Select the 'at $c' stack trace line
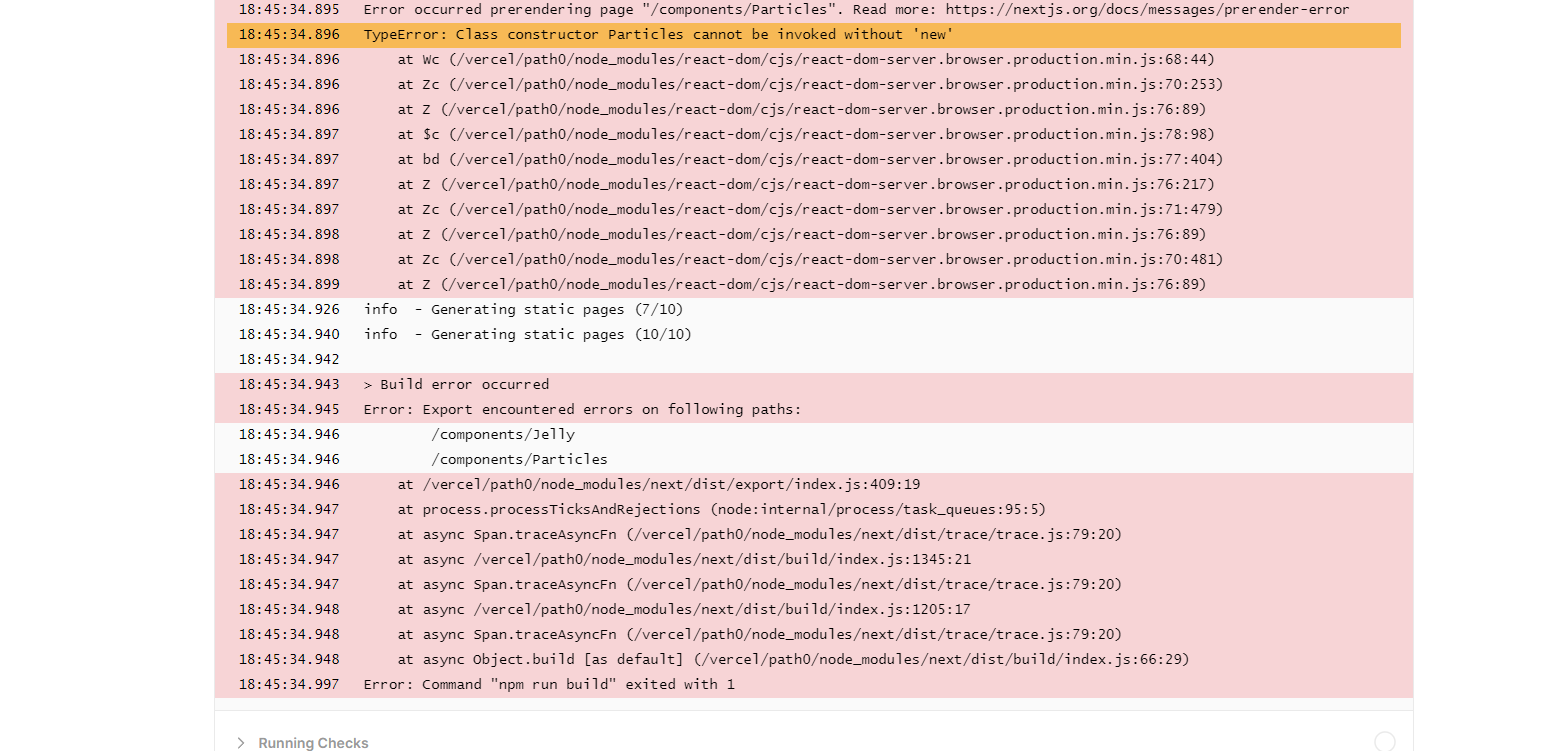The height and width of the screenshot is (751, 1556). click(814, 135)
